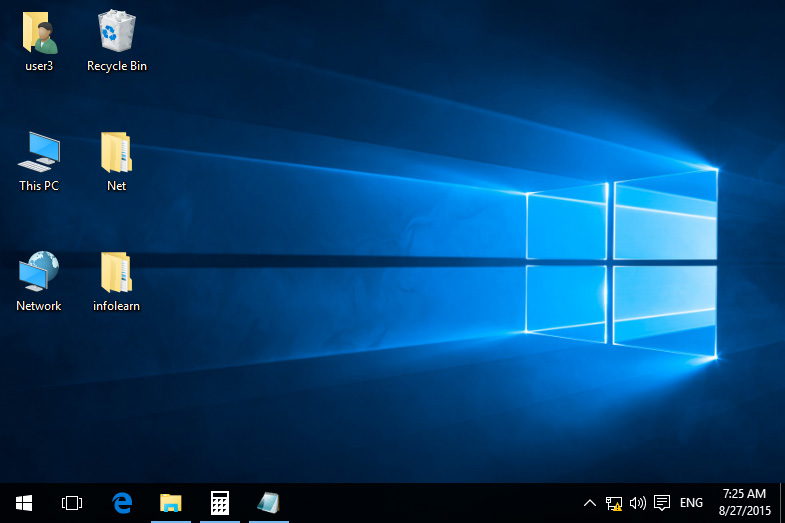Open the Start menu
Viewport: 785px width, 523px height.
[24, 503]
